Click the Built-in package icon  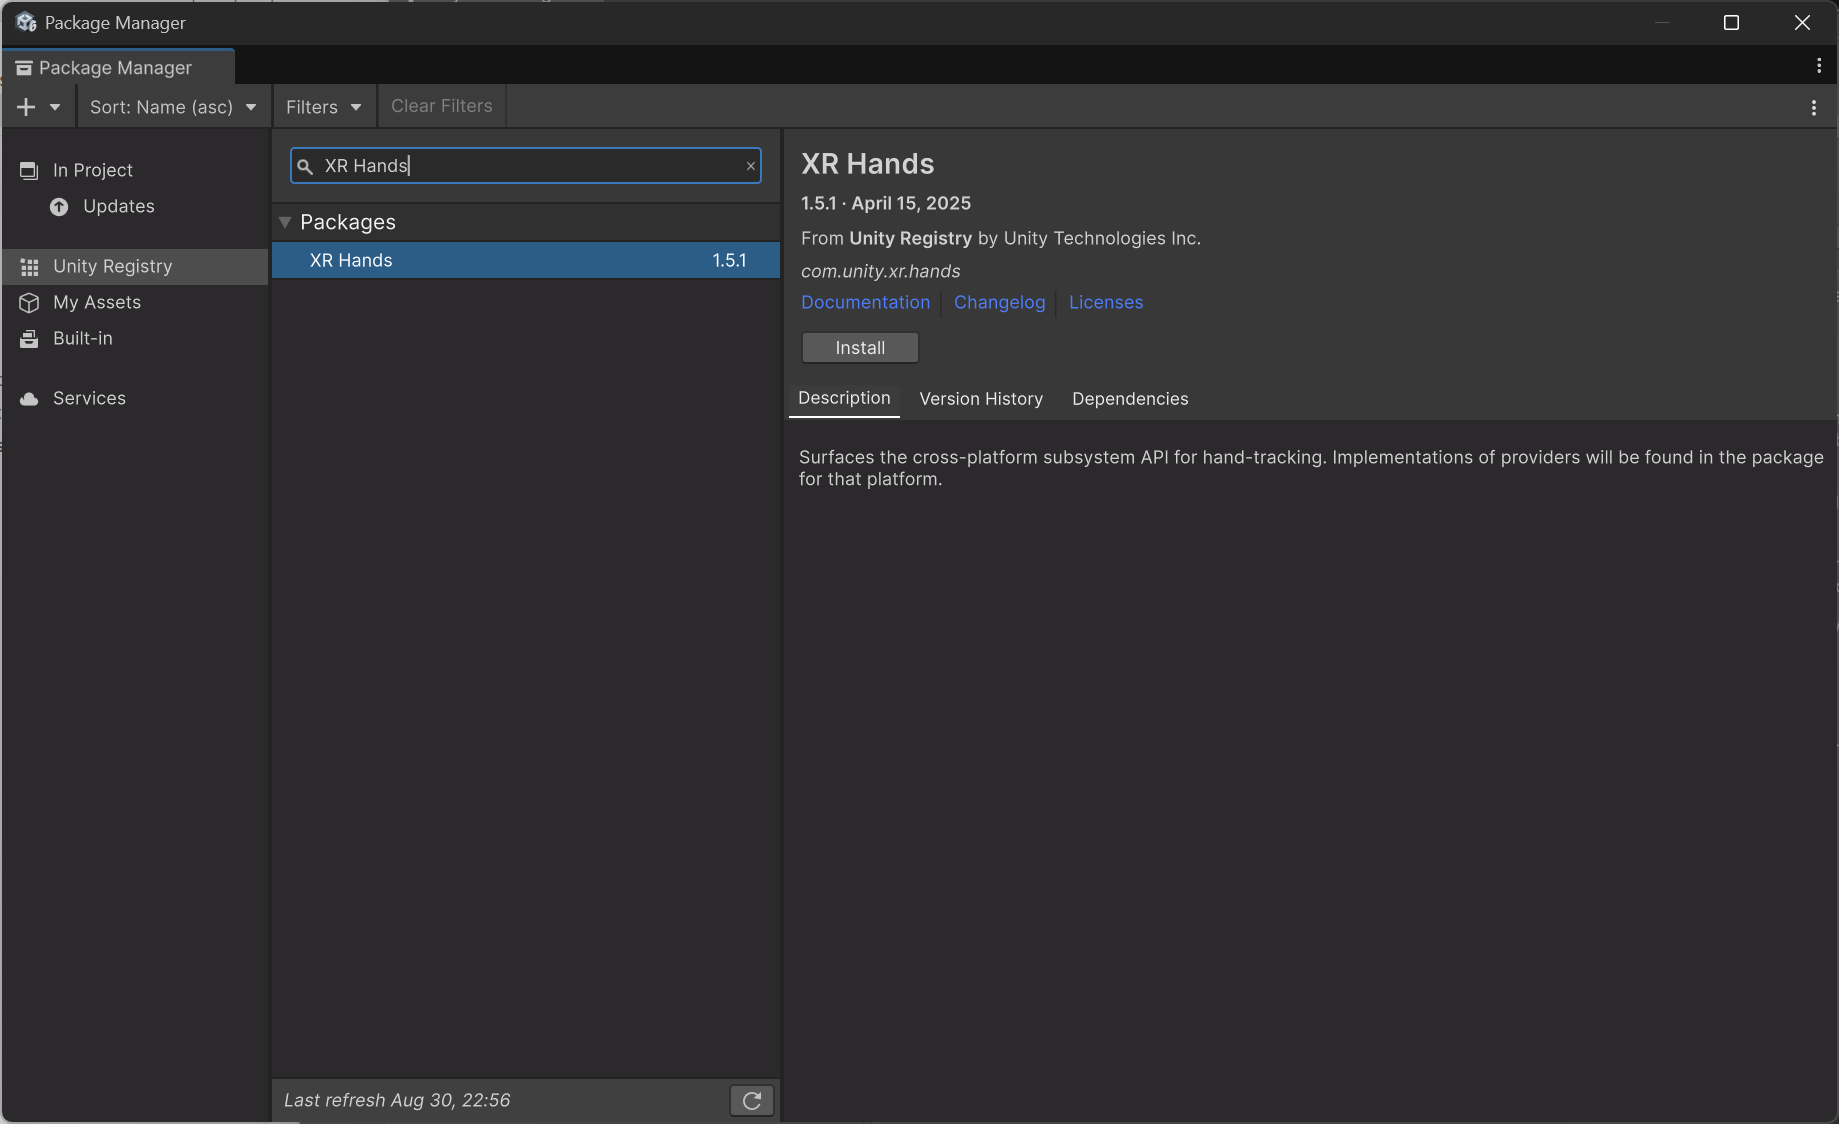coord(29,339)
